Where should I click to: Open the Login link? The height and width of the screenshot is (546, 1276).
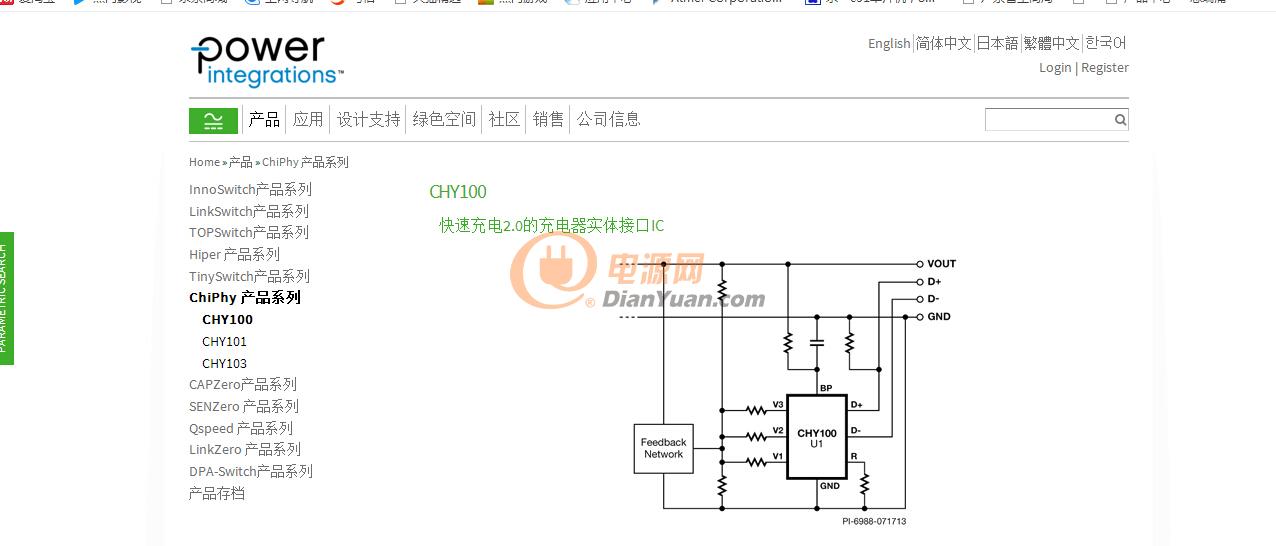point(1055,68)
